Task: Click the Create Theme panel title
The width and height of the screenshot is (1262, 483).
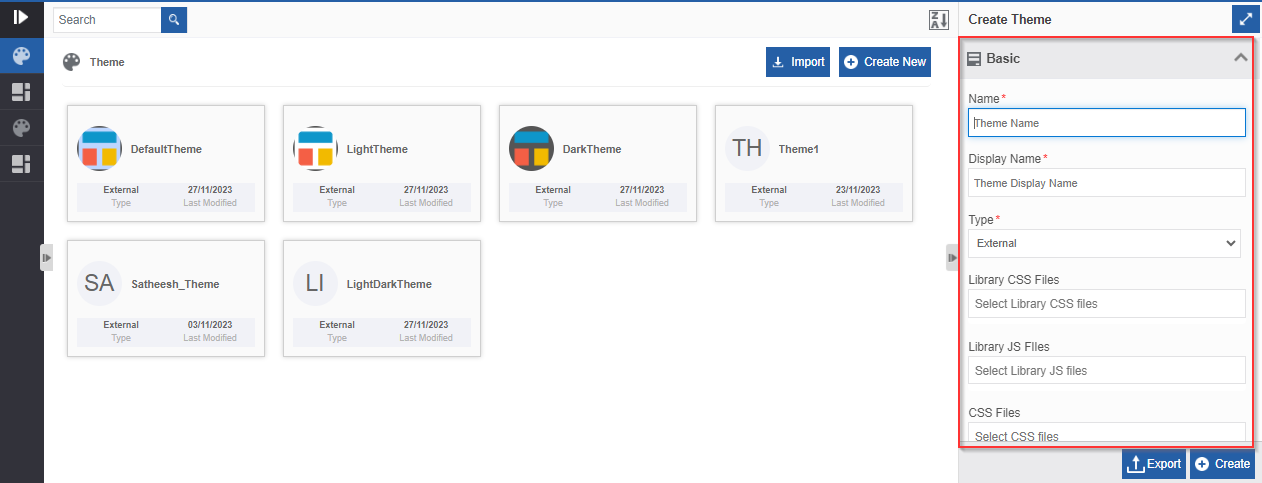Action: pos(1010,19)
